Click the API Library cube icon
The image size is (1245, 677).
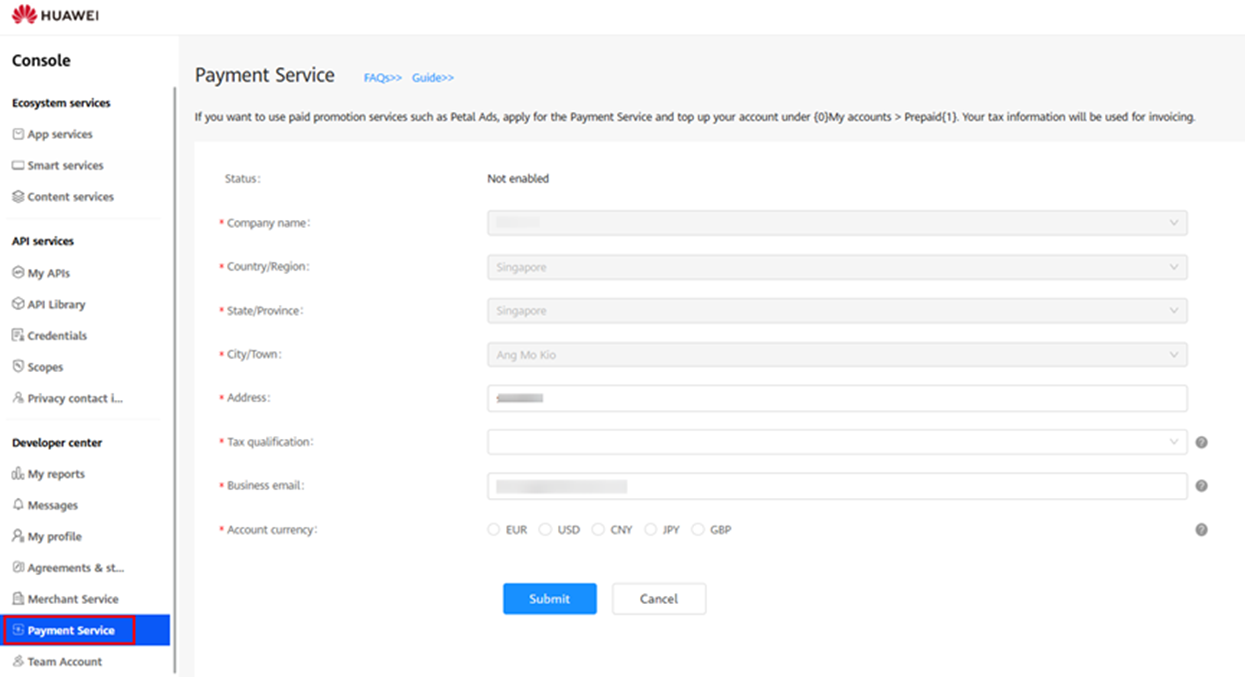pos(18,304)
